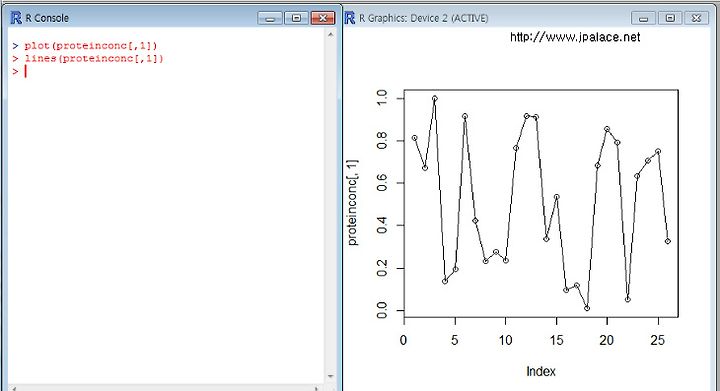Screen dimensions: 720x391
Task: Click the proteinconc[, 1] y-axis label
Action: (352, 203)
